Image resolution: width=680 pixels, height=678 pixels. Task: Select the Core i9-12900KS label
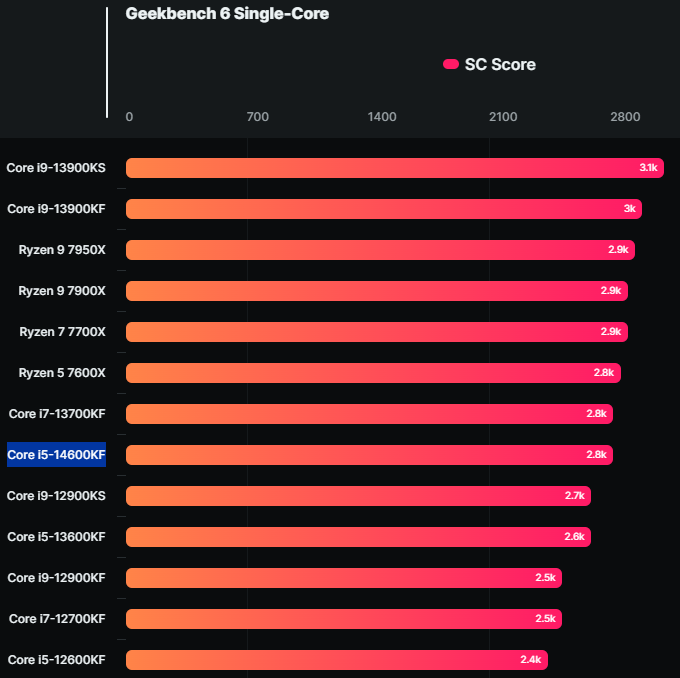tap(56, 496)
